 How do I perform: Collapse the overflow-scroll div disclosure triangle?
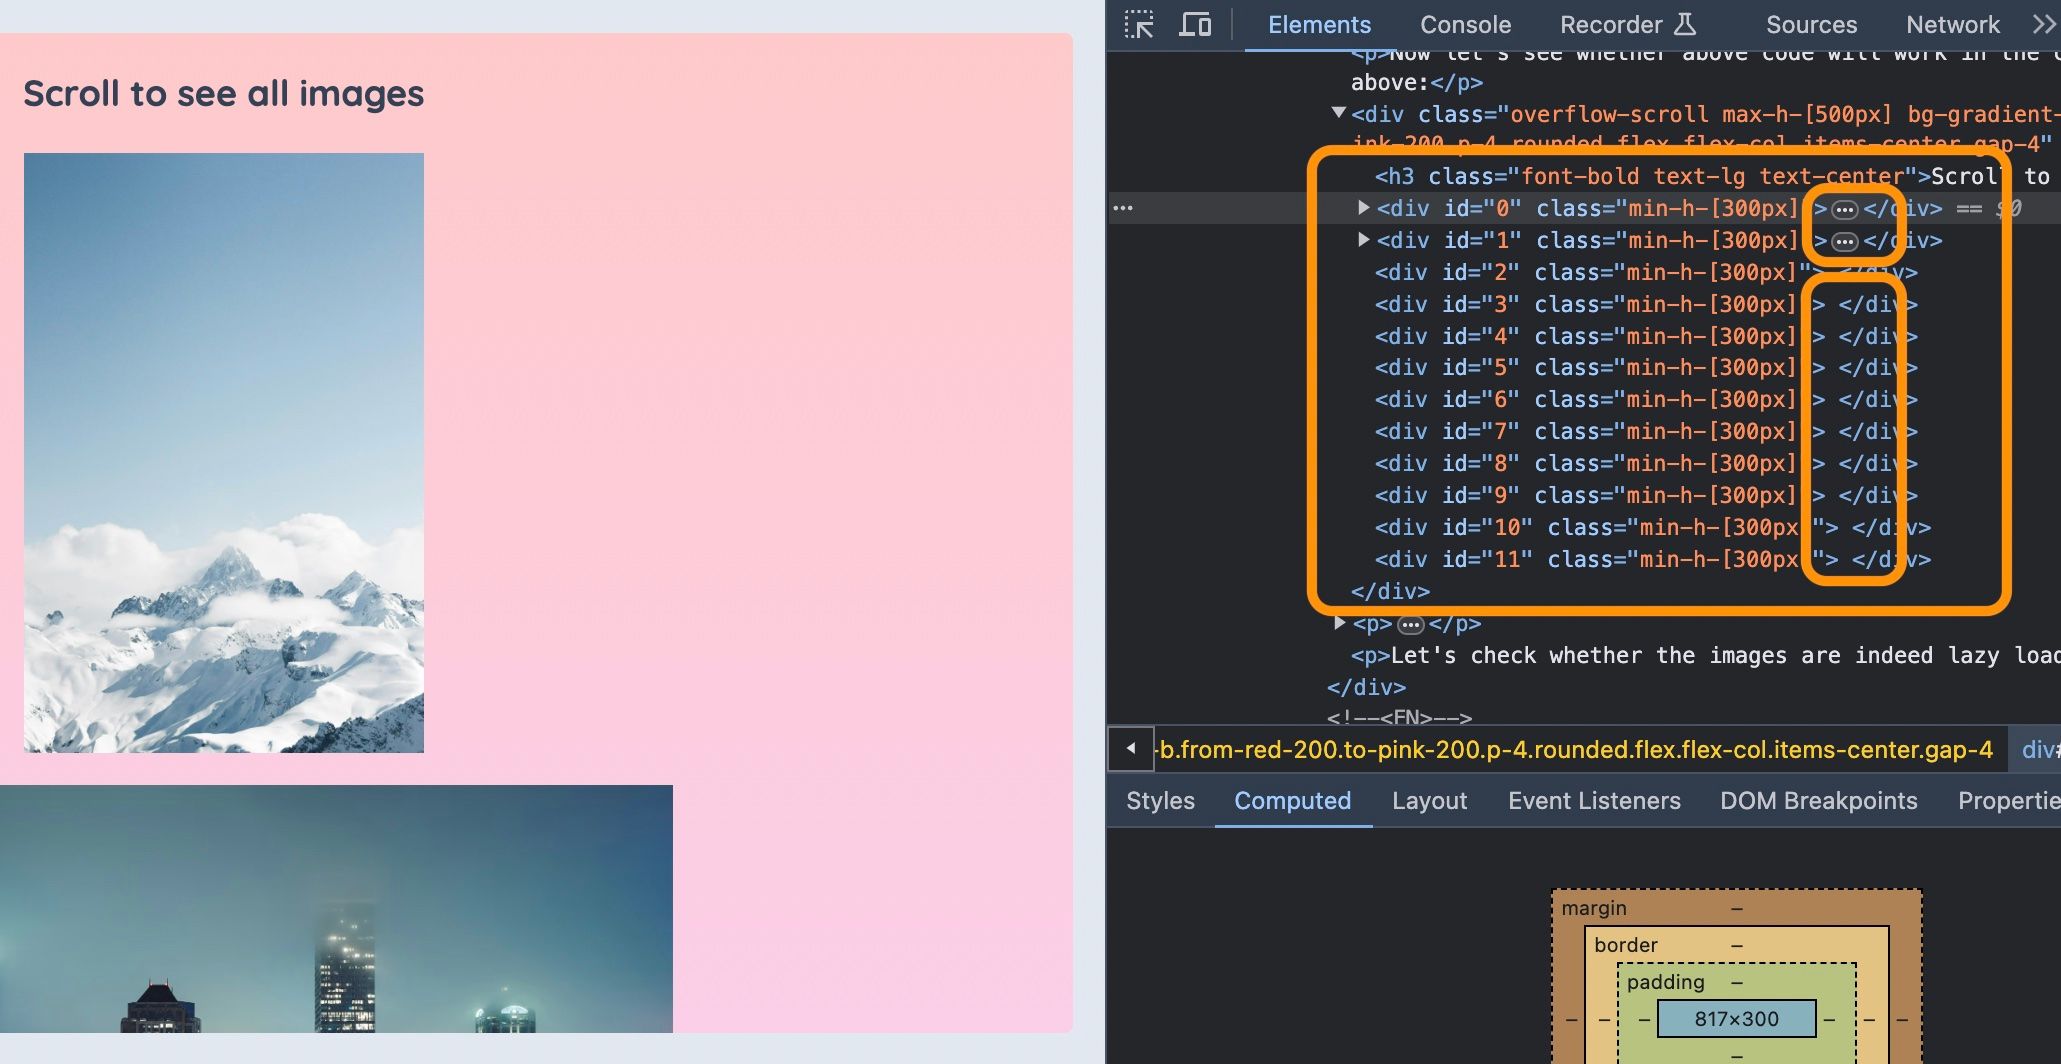(x=1339, y=113)
